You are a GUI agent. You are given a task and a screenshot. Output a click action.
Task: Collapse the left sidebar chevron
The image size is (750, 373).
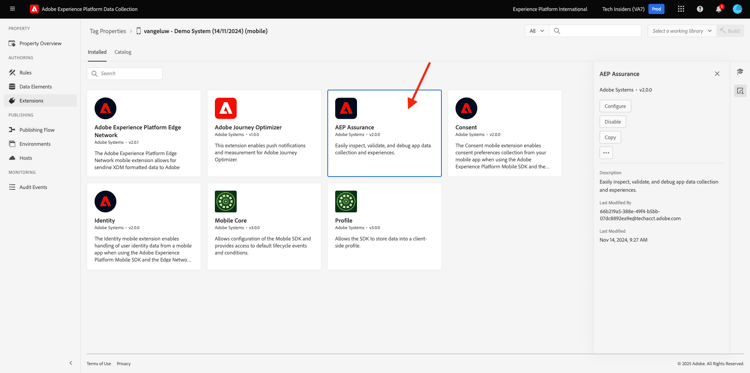(x=71, y=363)
